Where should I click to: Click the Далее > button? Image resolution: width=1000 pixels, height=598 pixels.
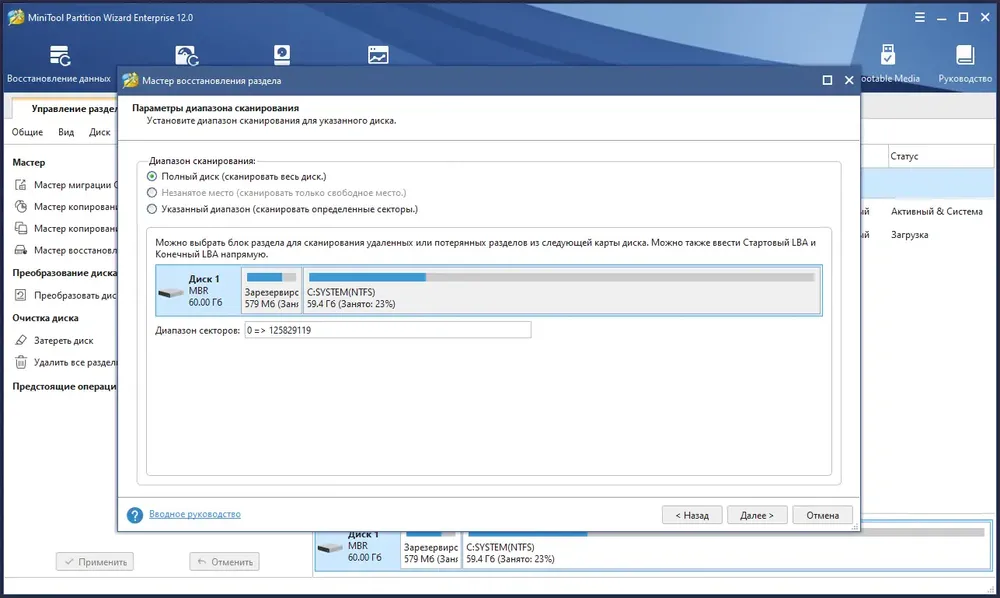[x=757, y=515]
